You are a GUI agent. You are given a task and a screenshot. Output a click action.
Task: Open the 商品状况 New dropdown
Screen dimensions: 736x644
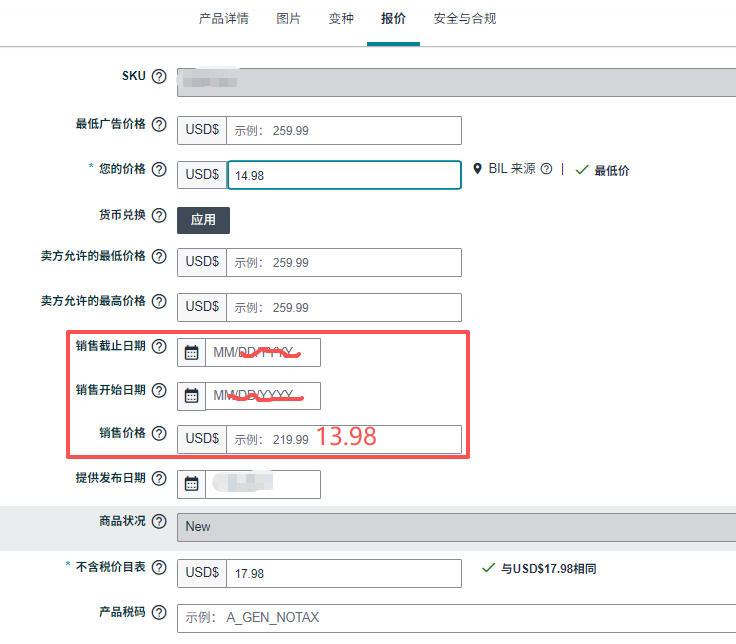click(x=456, y=527)
